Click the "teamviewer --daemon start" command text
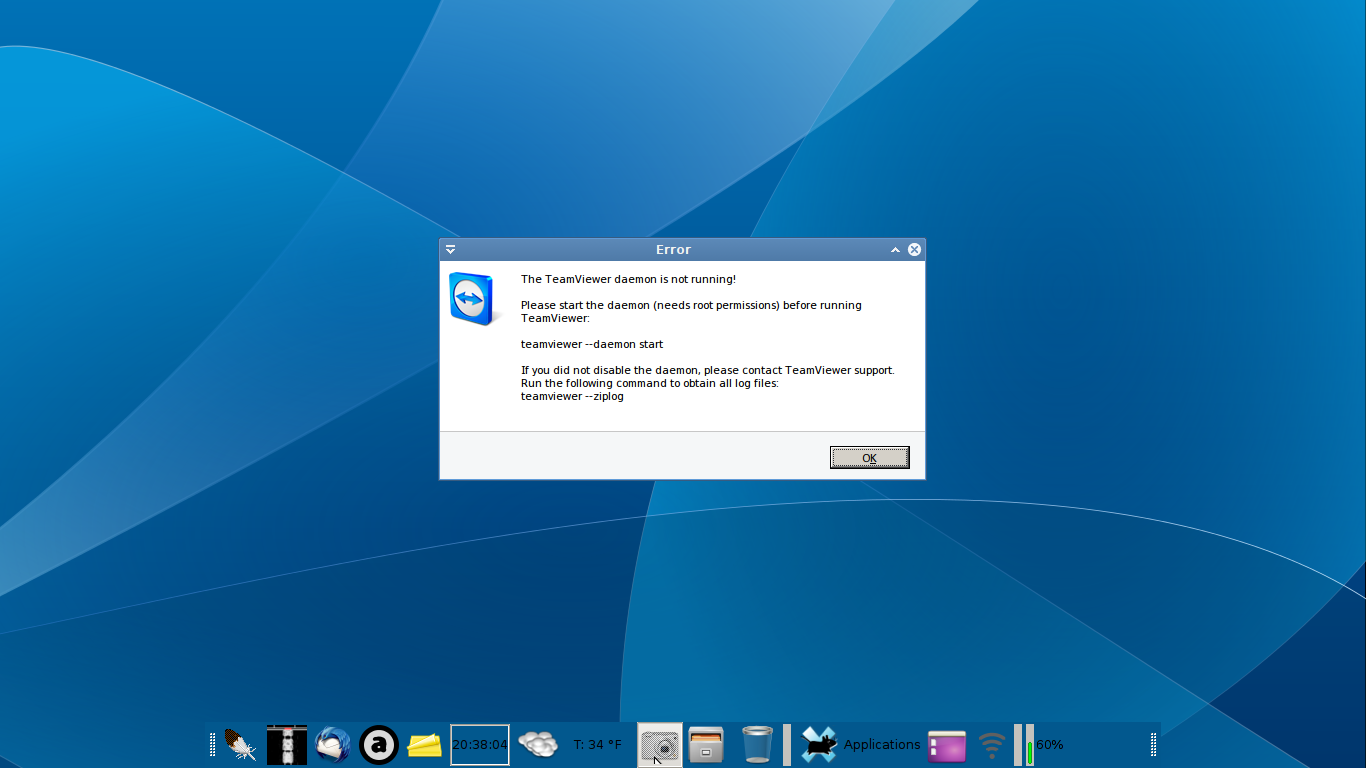 [x=592, y=344]
